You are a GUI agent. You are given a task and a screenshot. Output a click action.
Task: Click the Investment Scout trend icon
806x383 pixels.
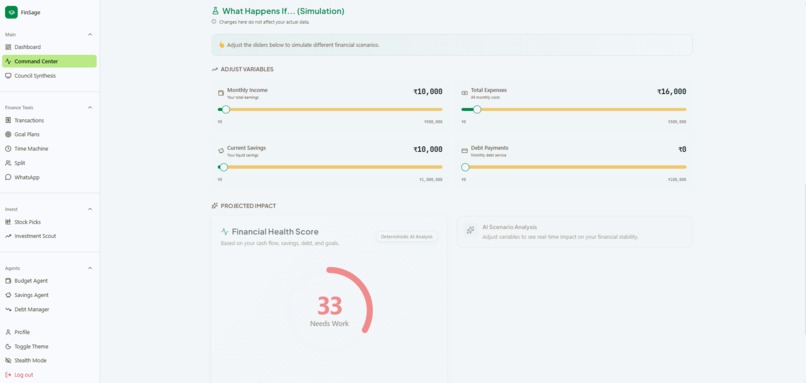tap(8, 236)
